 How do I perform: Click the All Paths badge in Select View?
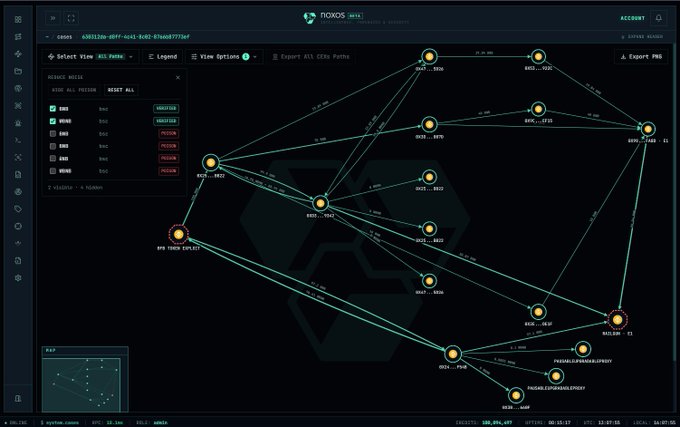(x=111, y=57)
